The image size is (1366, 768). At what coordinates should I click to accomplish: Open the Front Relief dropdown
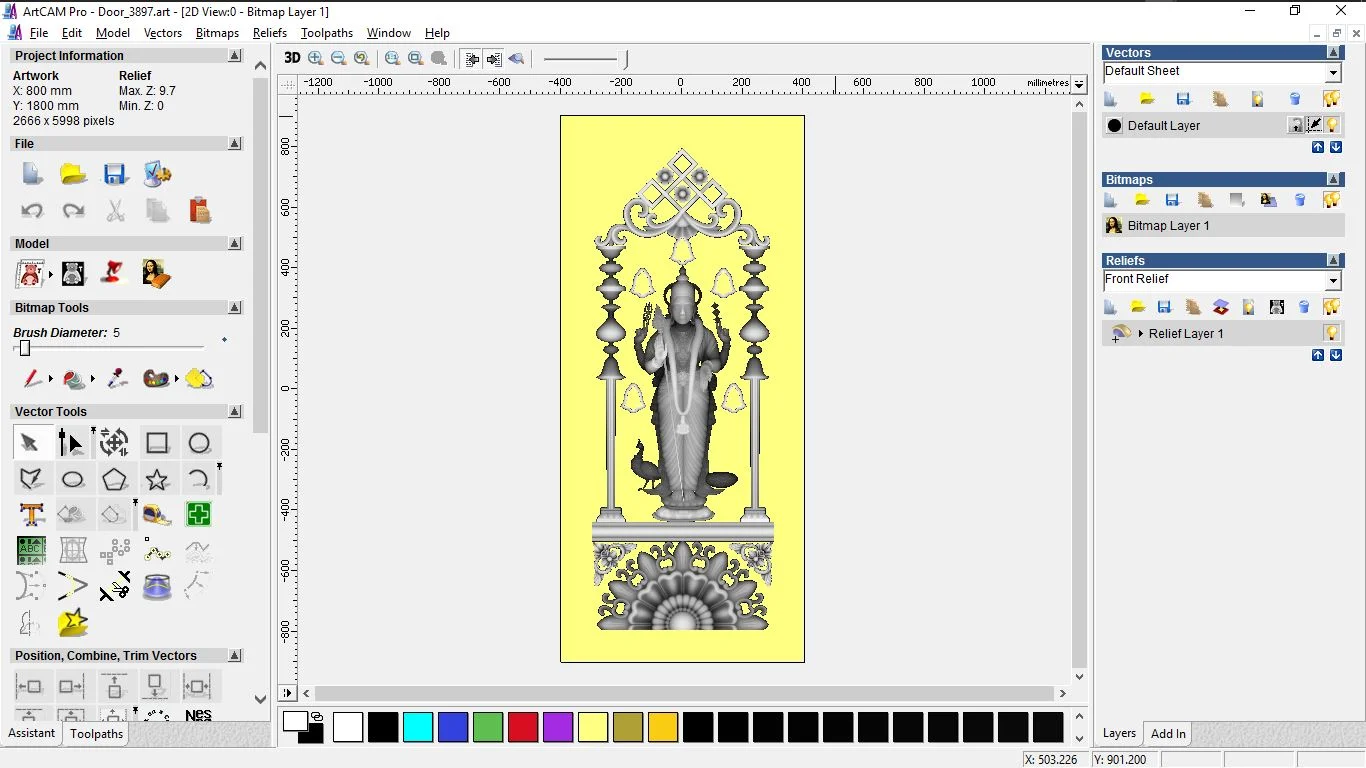1333,280
